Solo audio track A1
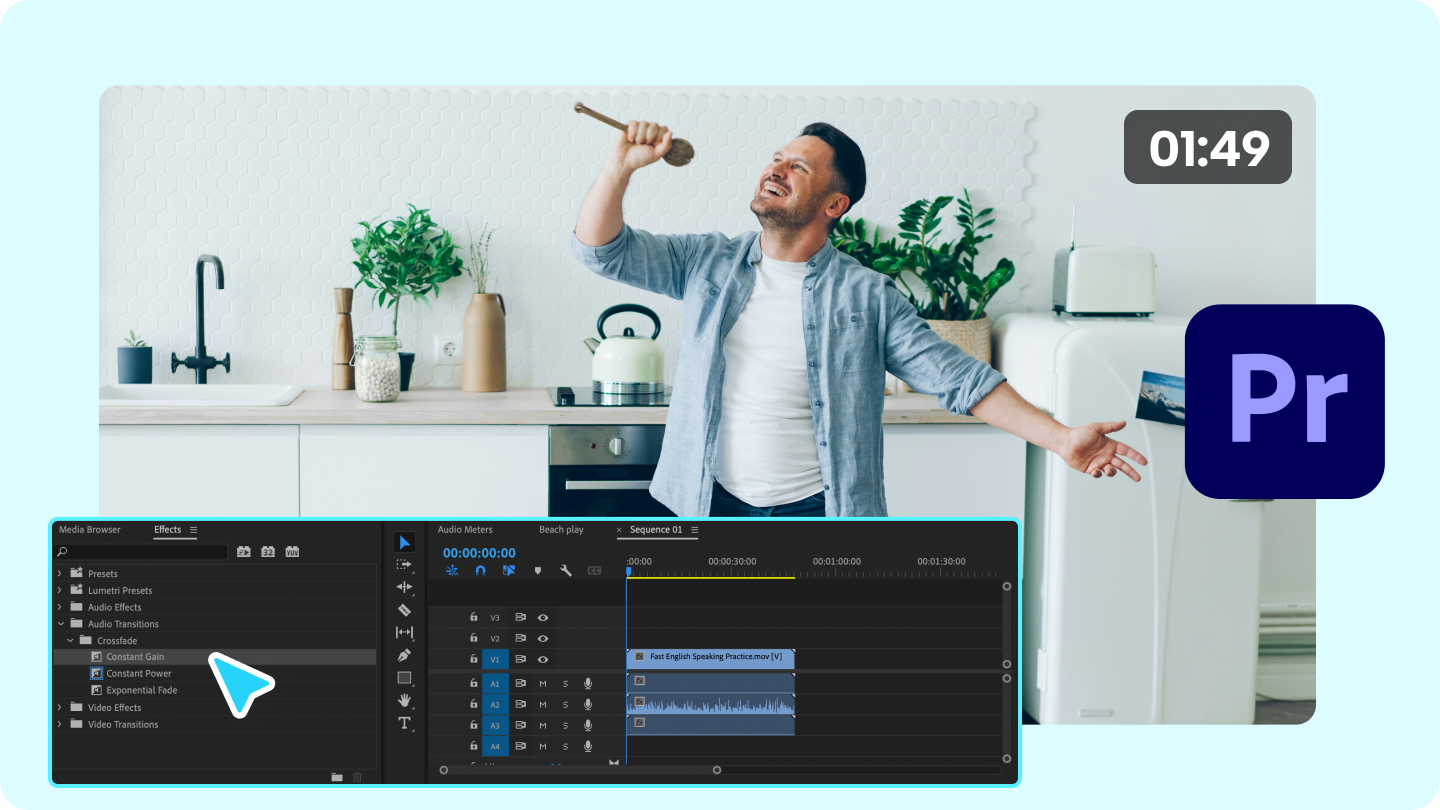Screen dimensions: 1440x810 [565, 683]
